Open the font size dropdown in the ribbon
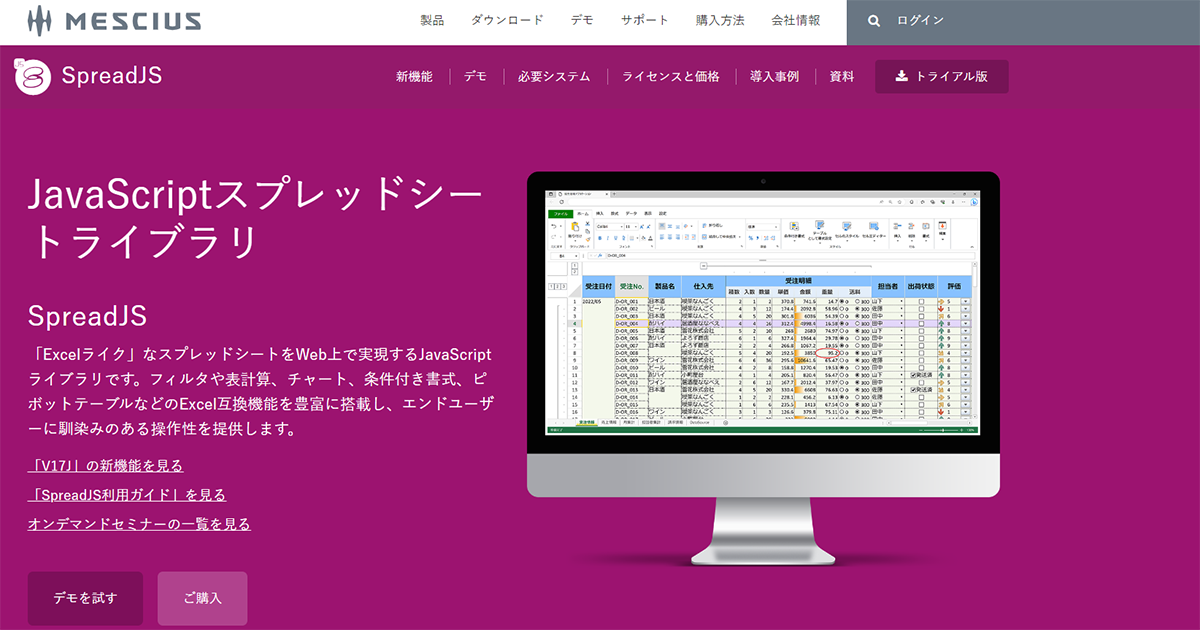Viewport: 1200px width, 630px height. [x=631, y=226]
